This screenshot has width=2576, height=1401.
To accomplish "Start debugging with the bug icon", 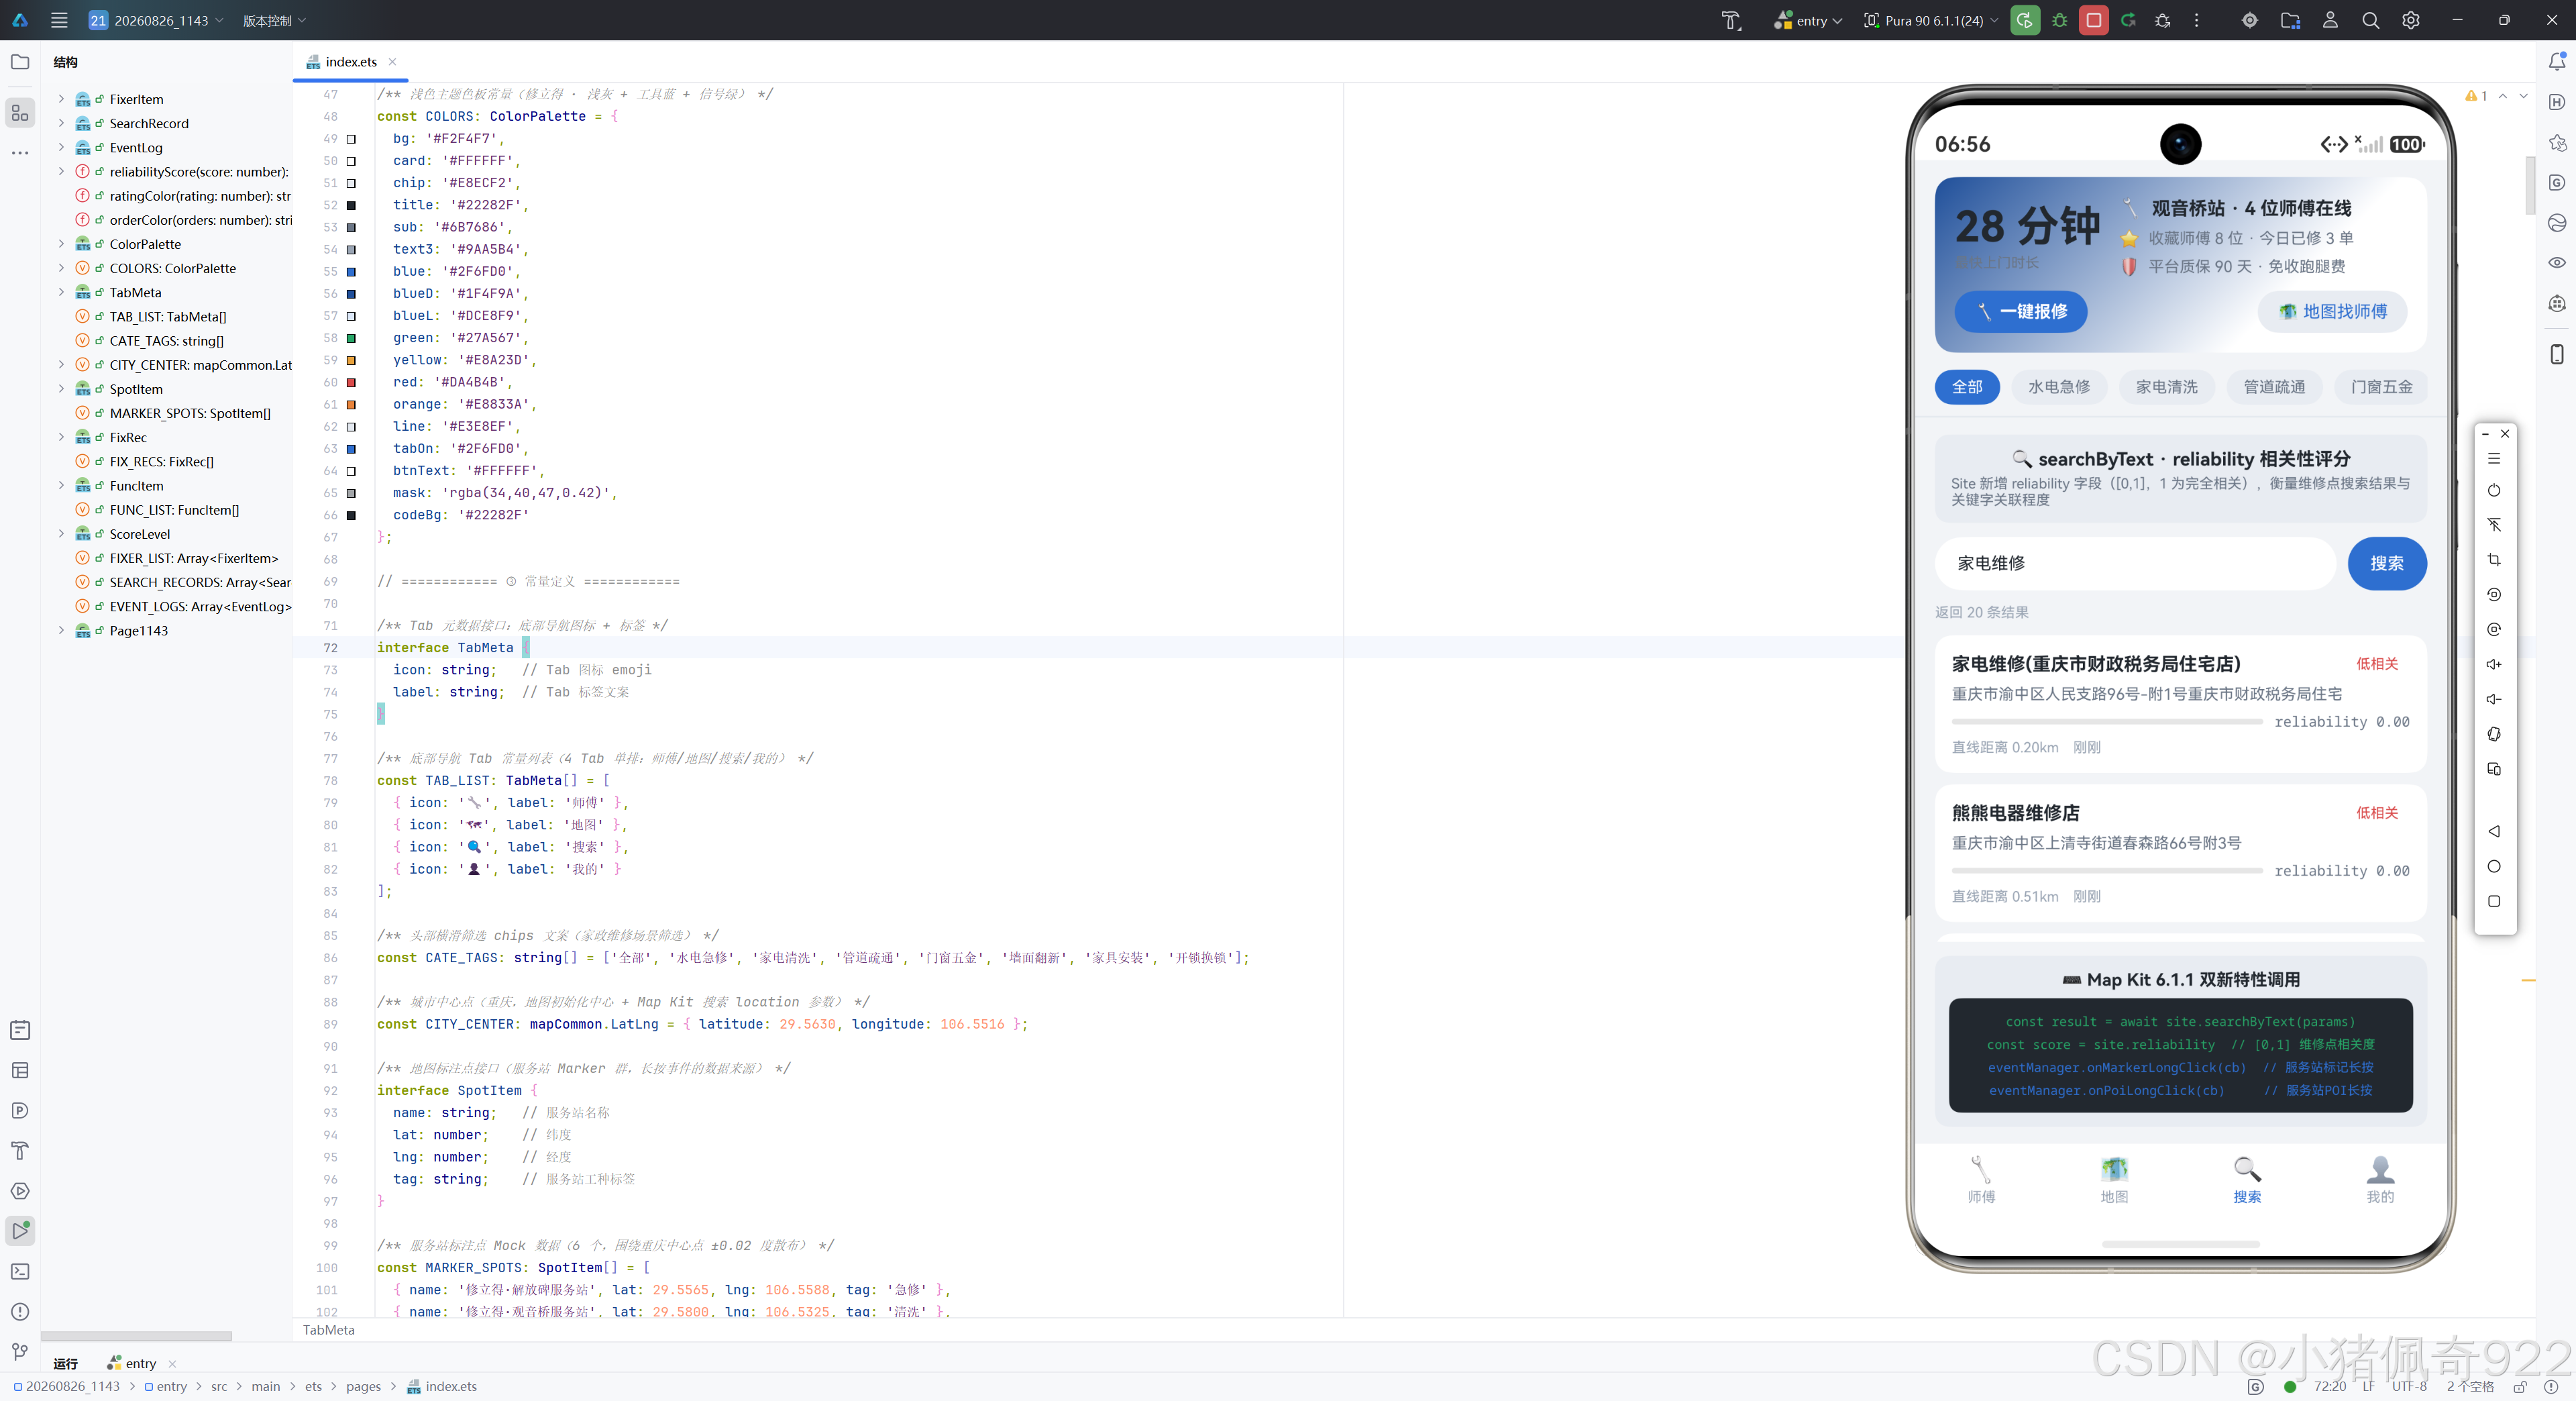I will point(2059,20).
